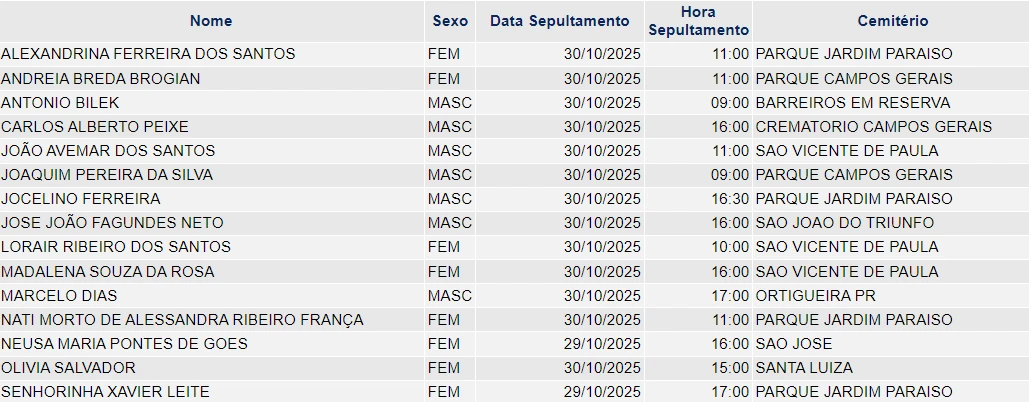
Task: Click SAO JOAO DO TRIUNFO cemetery cell
Action: click(x=844, y=222)
